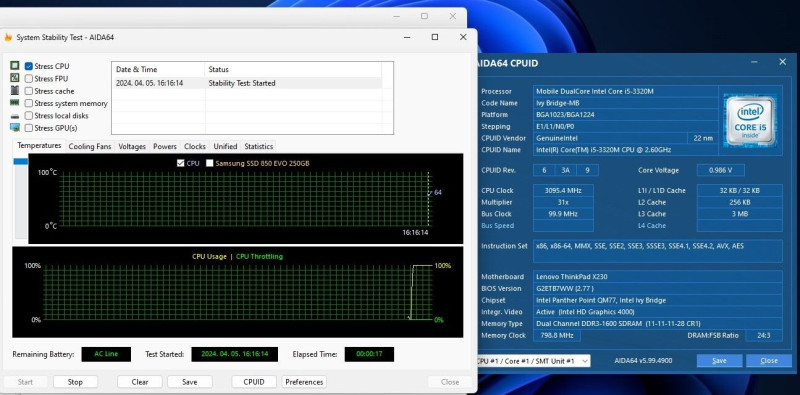This screenshot has height=395, width=800.
Task: Click the L3 Cache value 3 MB
Action: pyautogui.click(x=739, y=214)
